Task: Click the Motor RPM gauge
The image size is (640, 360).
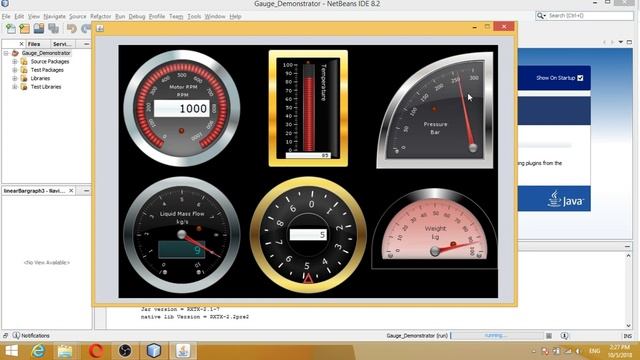Action: 182,108
